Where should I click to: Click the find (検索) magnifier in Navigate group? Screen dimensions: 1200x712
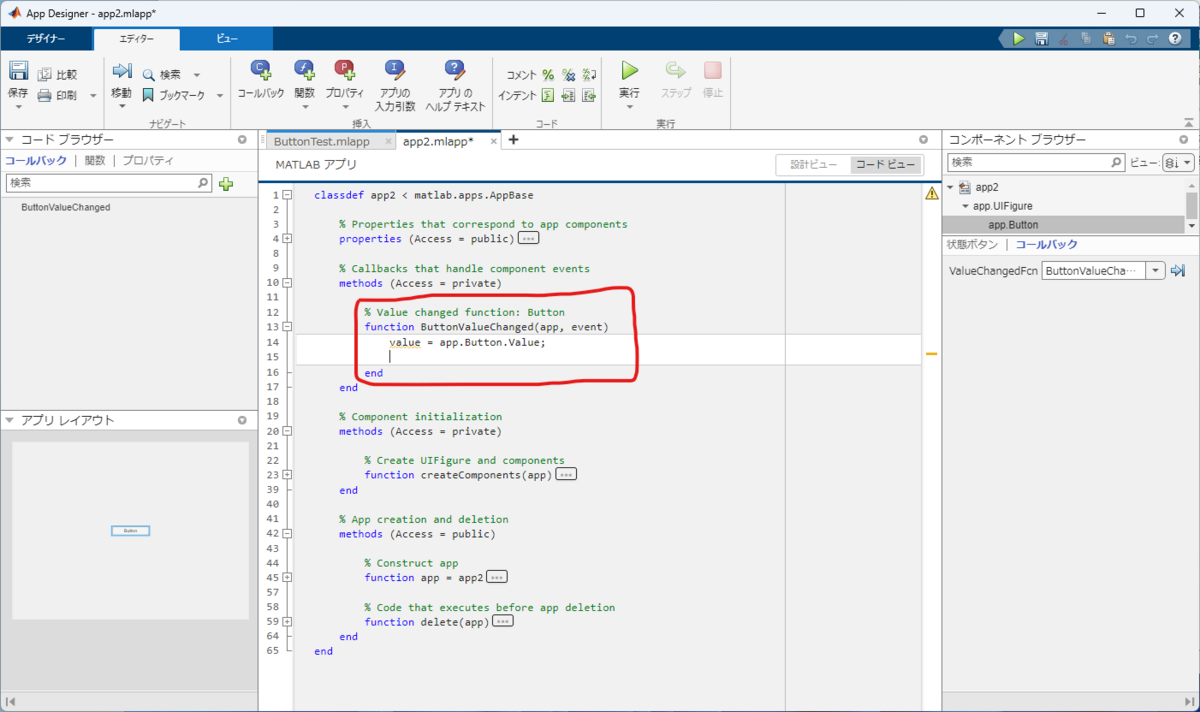click(149, 75)
